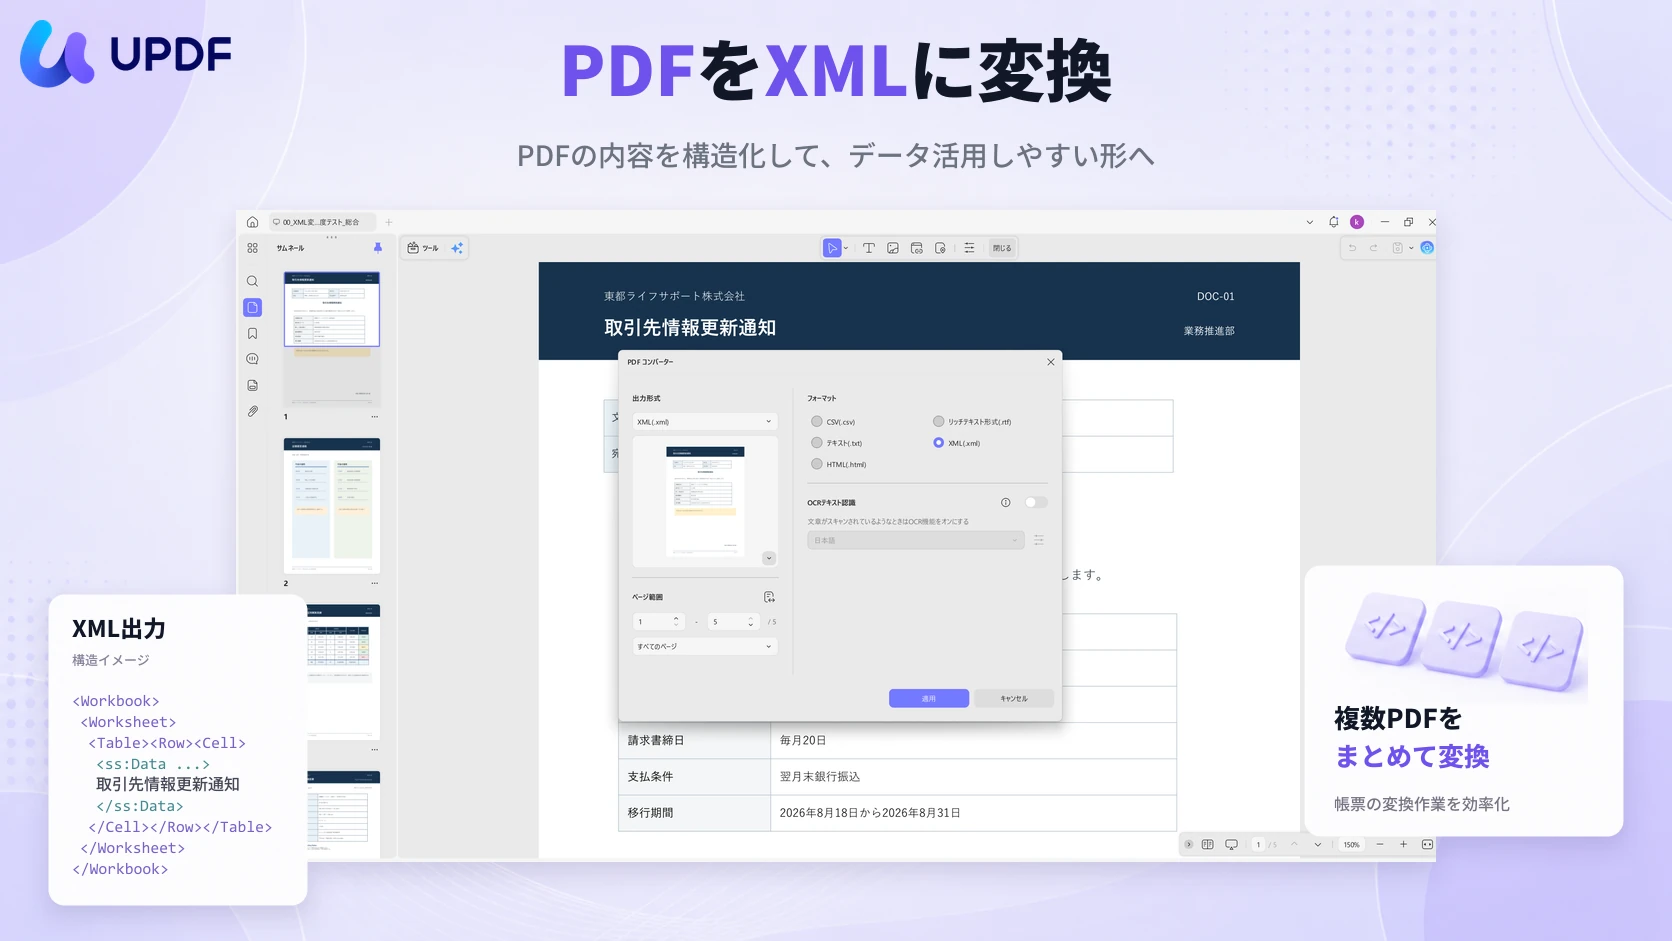Open page 1 thumbnail more-options dots
Image resolution: width=1672 pixels, height=941 pixels.
click(x=375, y=417)
